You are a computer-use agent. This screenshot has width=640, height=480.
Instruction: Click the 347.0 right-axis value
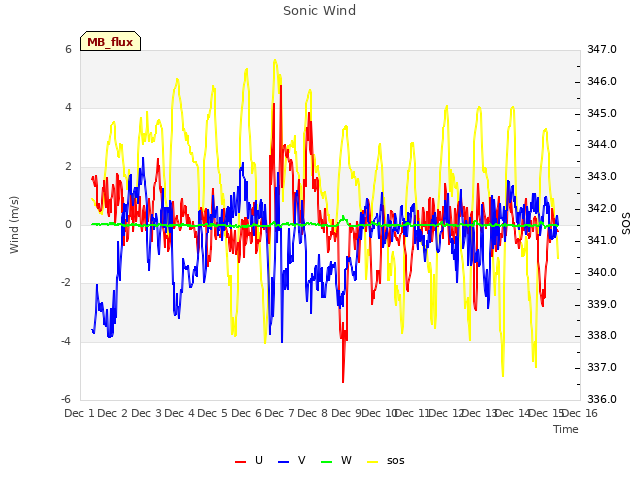[x=602, y=49]
